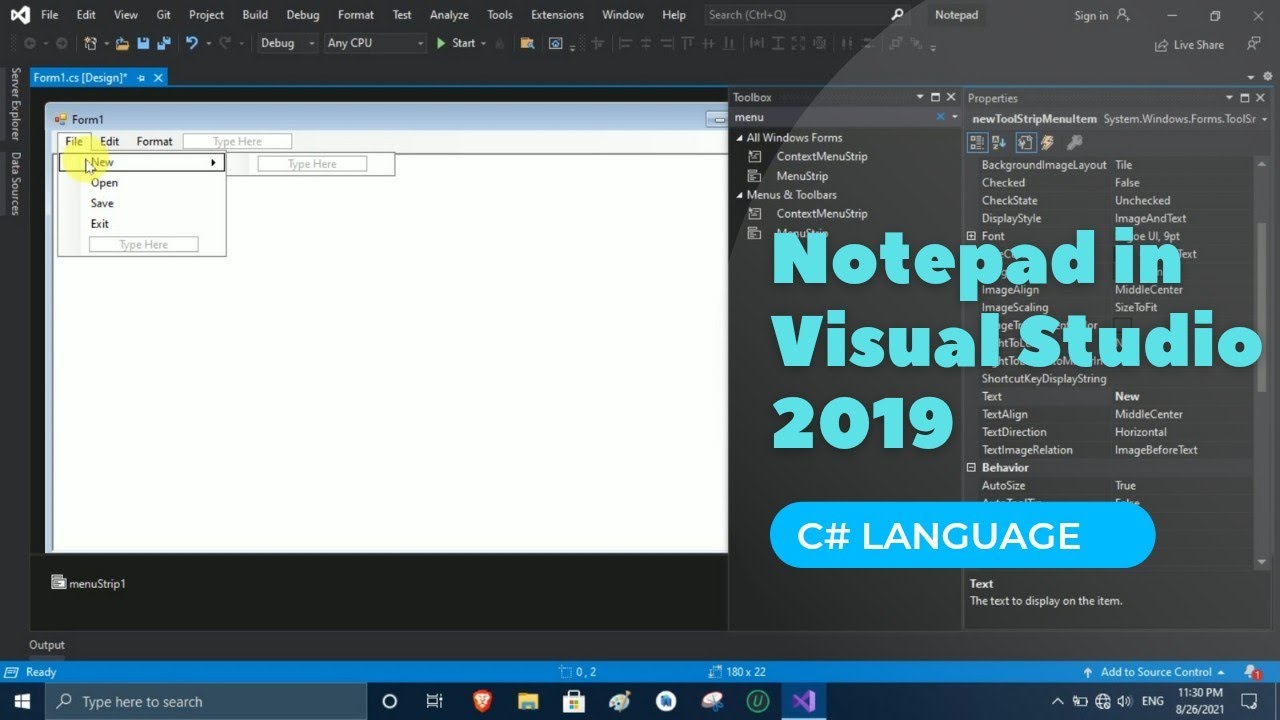Click Add to Source Control
Screen dimensions: 1280x720
(x=1155, y=672)
